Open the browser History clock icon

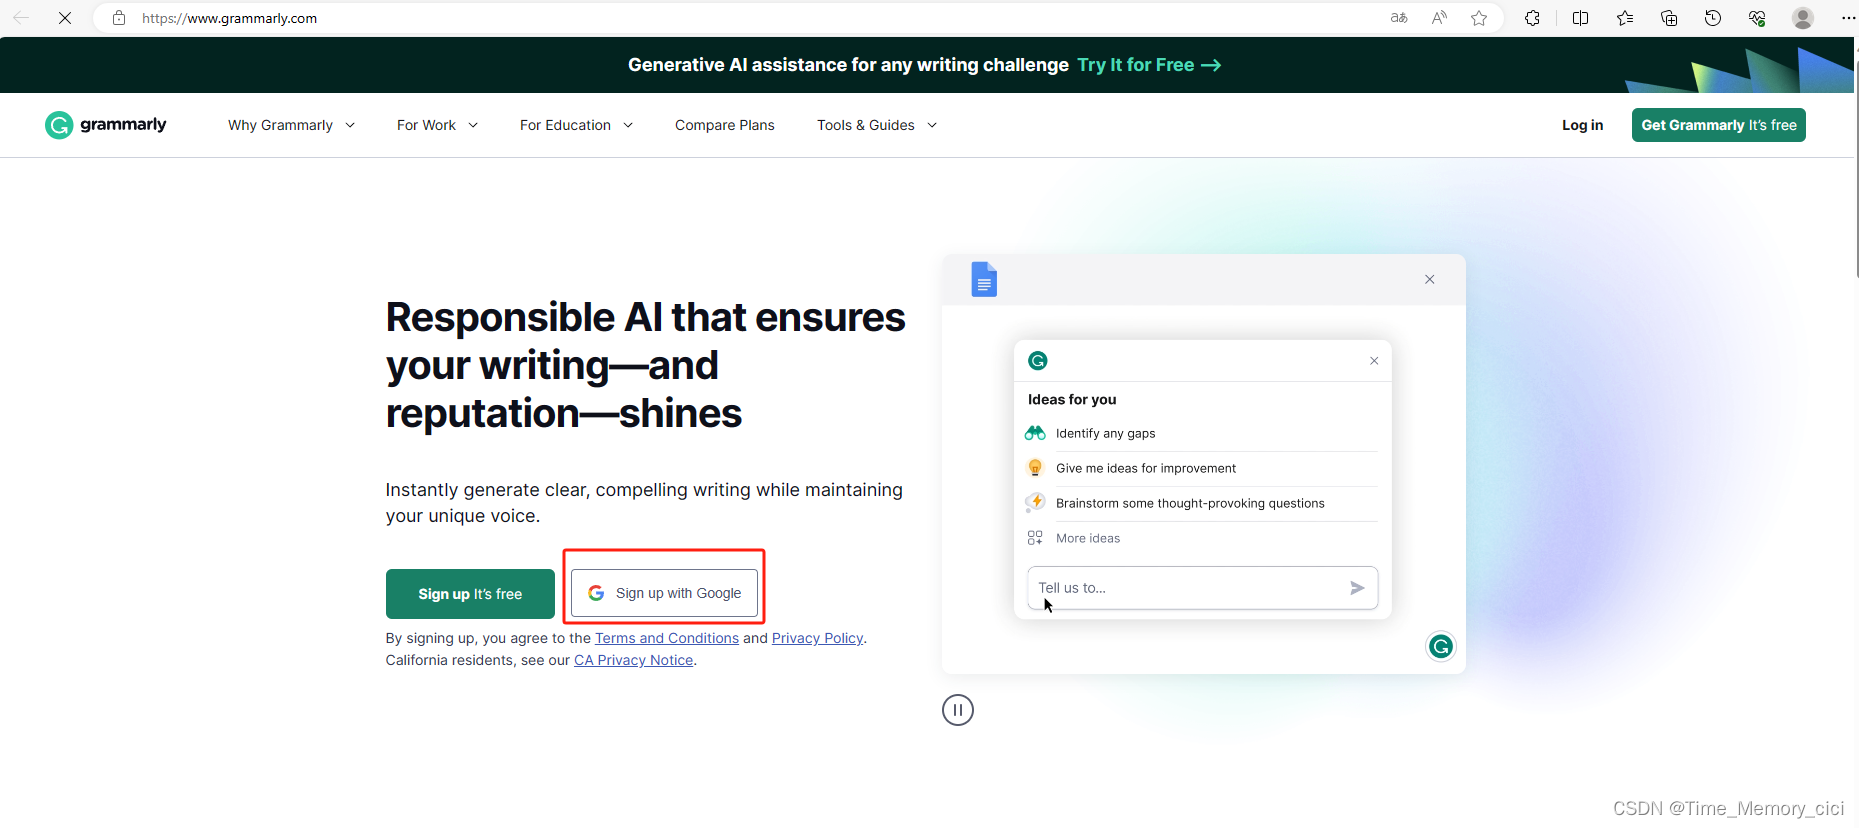tap(1713, 18)
